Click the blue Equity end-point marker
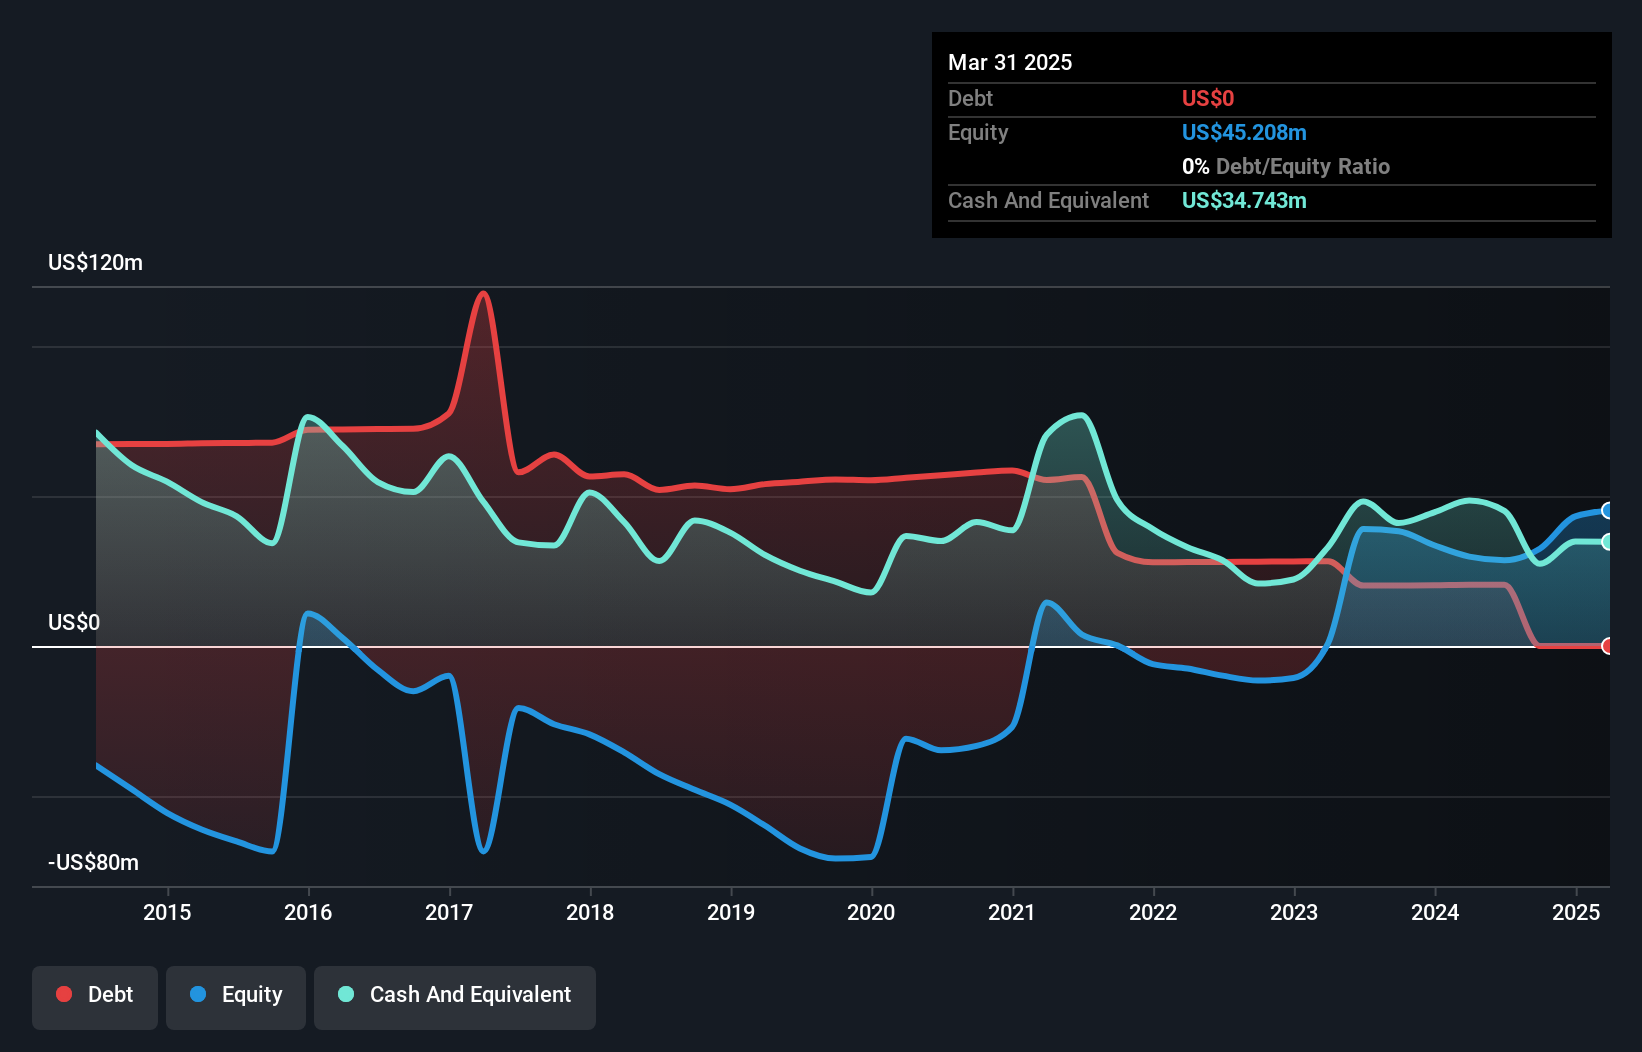The image size is (1642, 1052). (x=1608, y=511)
